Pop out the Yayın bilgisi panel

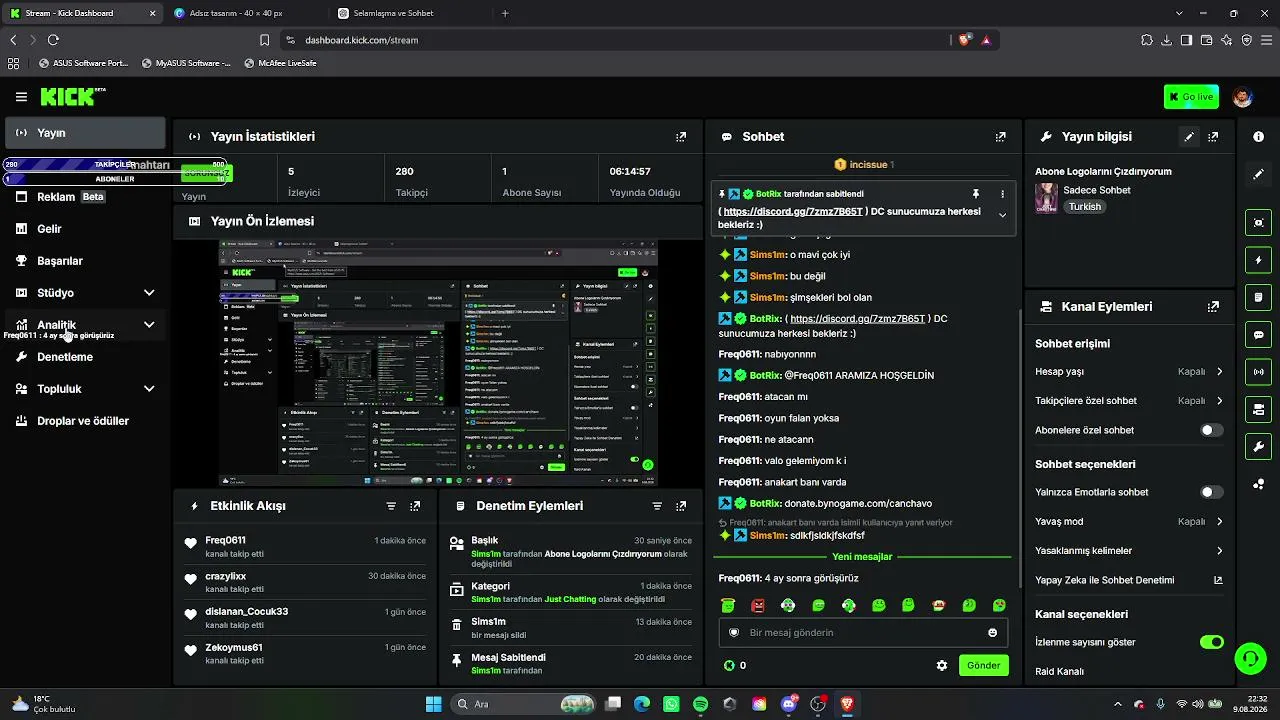click(x=1213, y=137)
